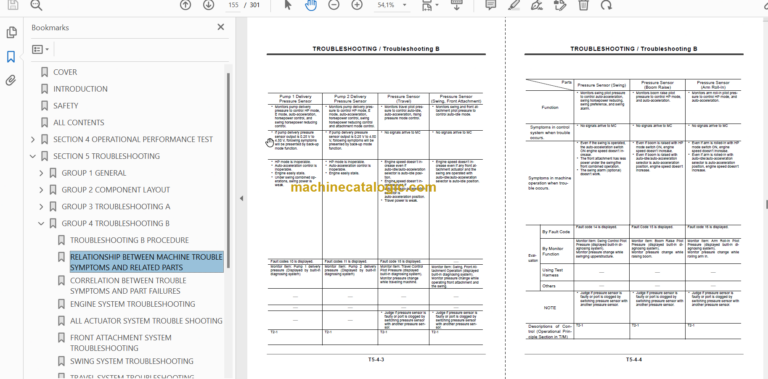Click the 'Bookmarks' panel title
This screenshot has width=768, height=379.
pos(50,27)
